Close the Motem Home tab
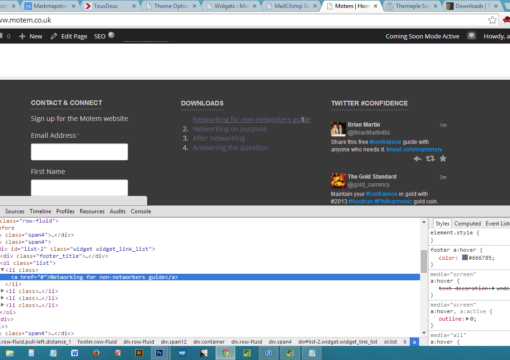This screenshot has height=360, width=510. click(375, 6)
